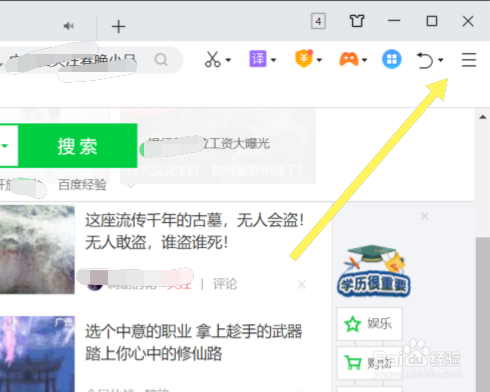Open the 百度经验 link
Image resolution: width=490 pixels, height=392 pixels.
click(82, 185)
